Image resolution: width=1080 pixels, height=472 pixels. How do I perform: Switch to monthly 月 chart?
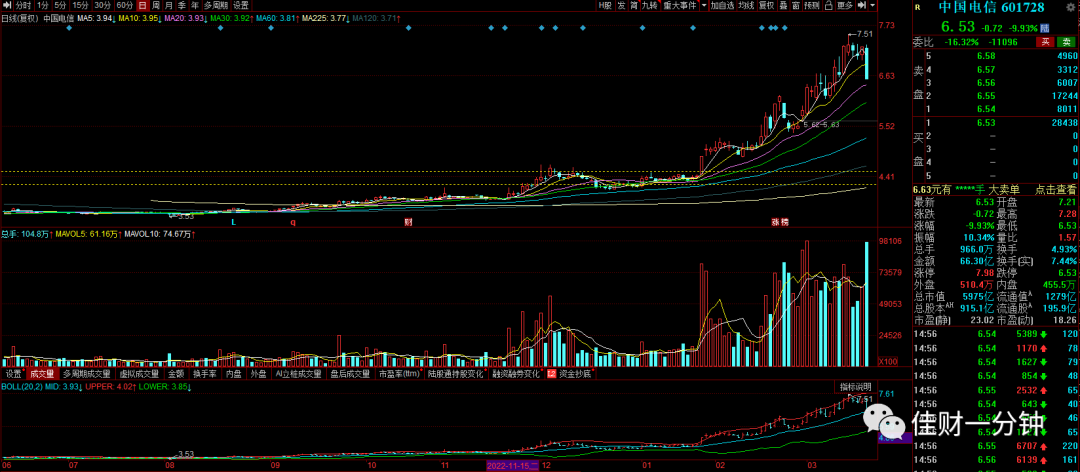tap(169, 5)
